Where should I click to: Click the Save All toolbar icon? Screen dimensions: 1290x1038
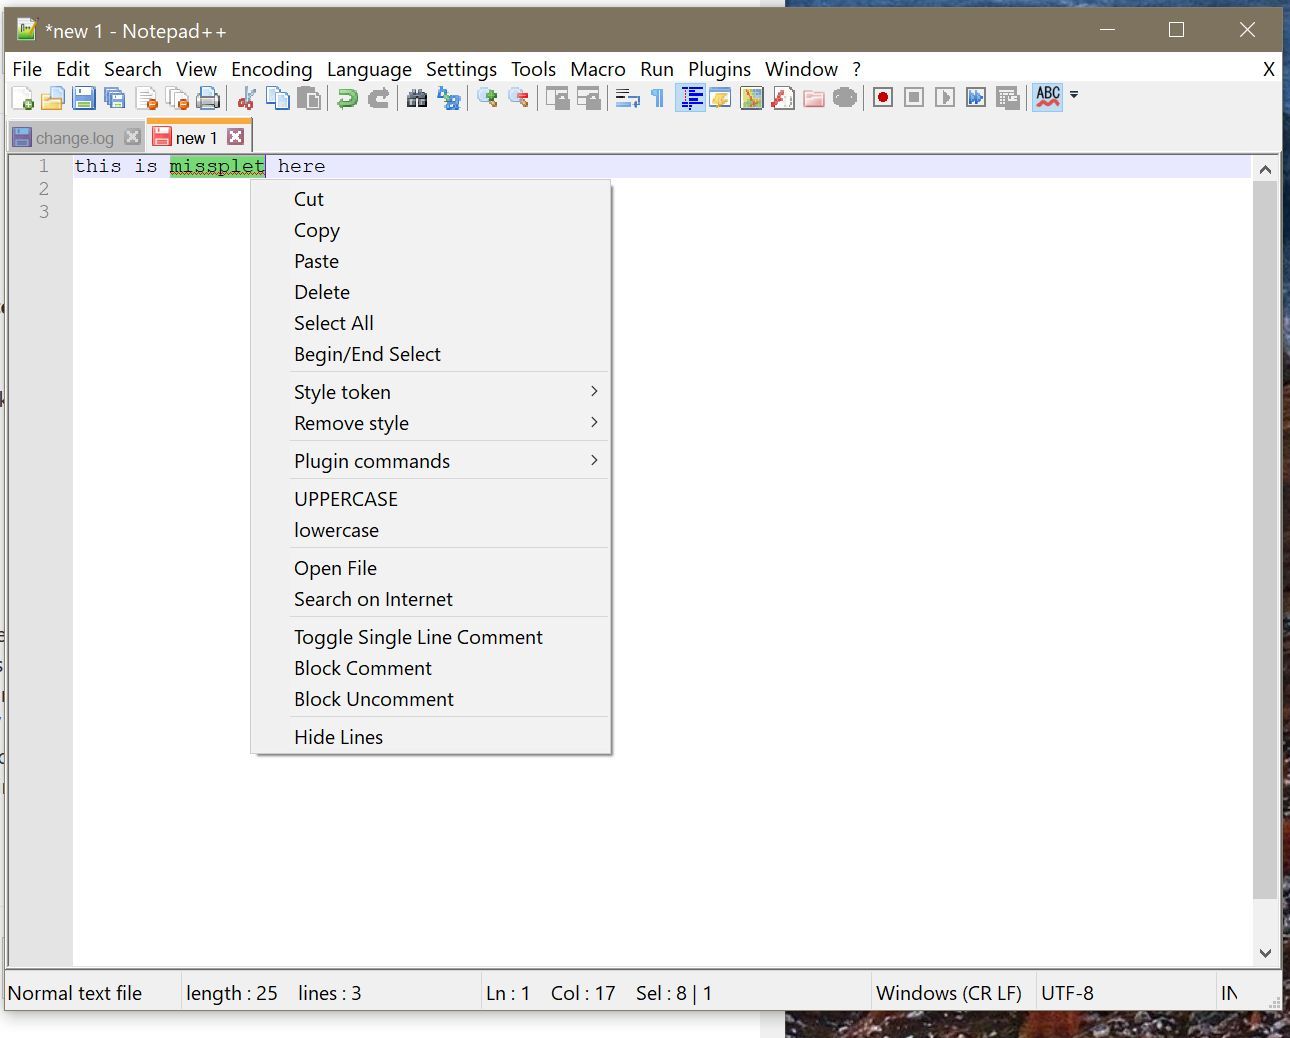(115, 98)
